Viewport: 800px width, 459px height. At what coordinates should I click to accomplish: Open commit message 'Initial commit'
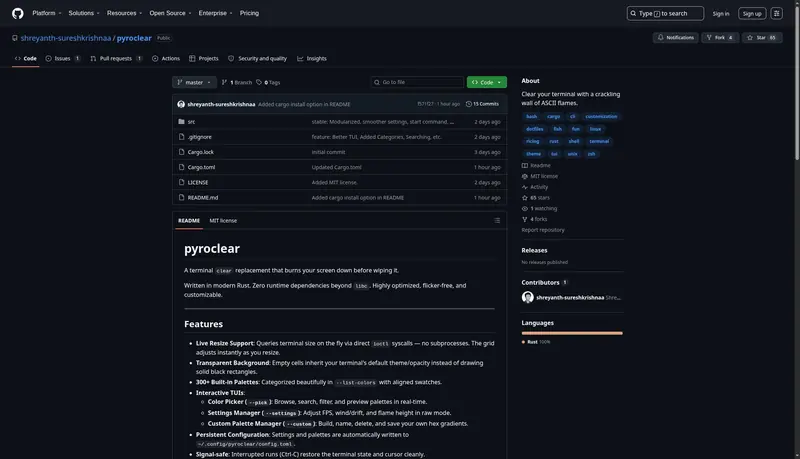[x=329, y=152]
